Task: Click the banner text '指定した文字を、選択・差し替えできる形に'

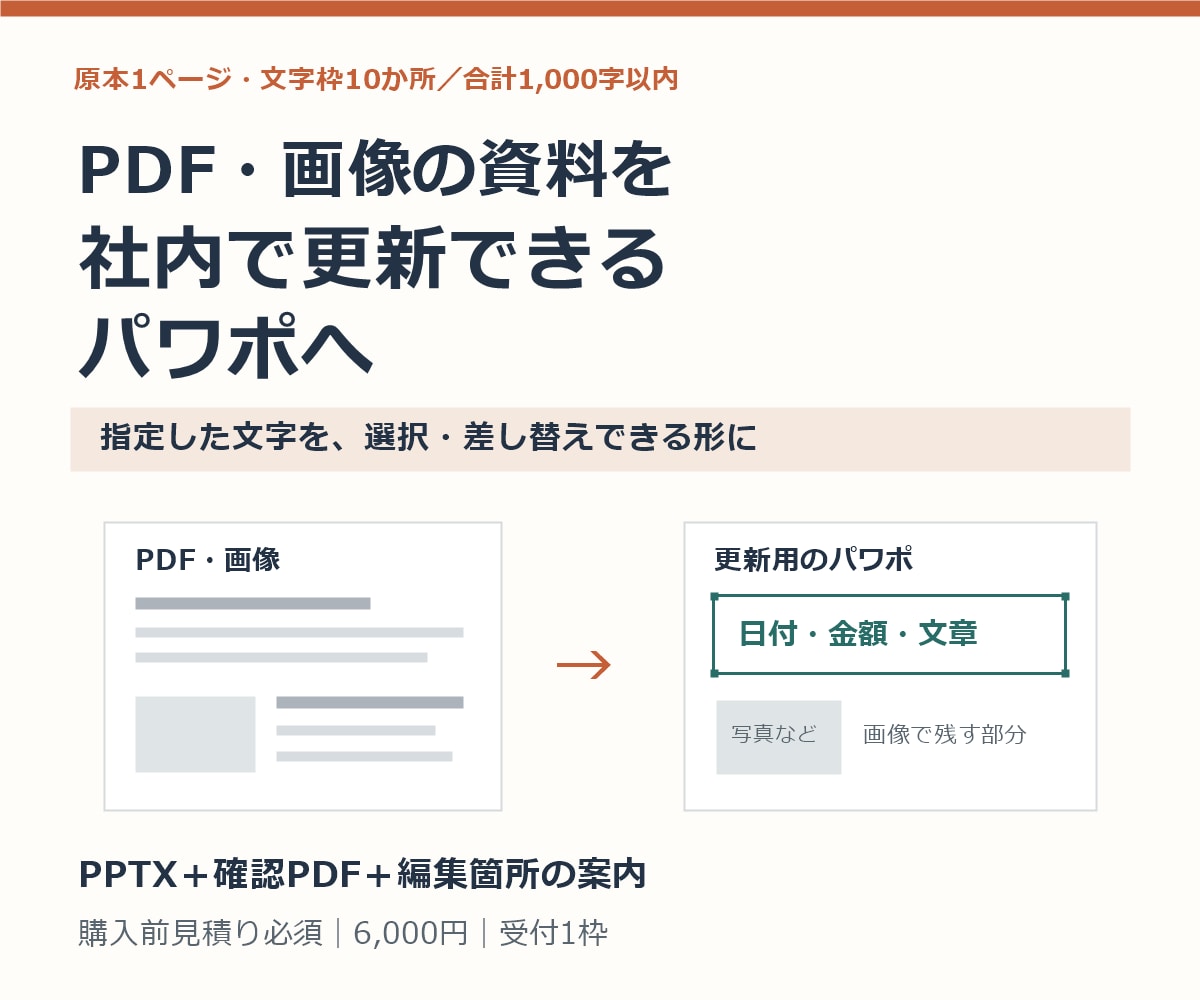Action: pyautogui.click(x=428, y=438)
